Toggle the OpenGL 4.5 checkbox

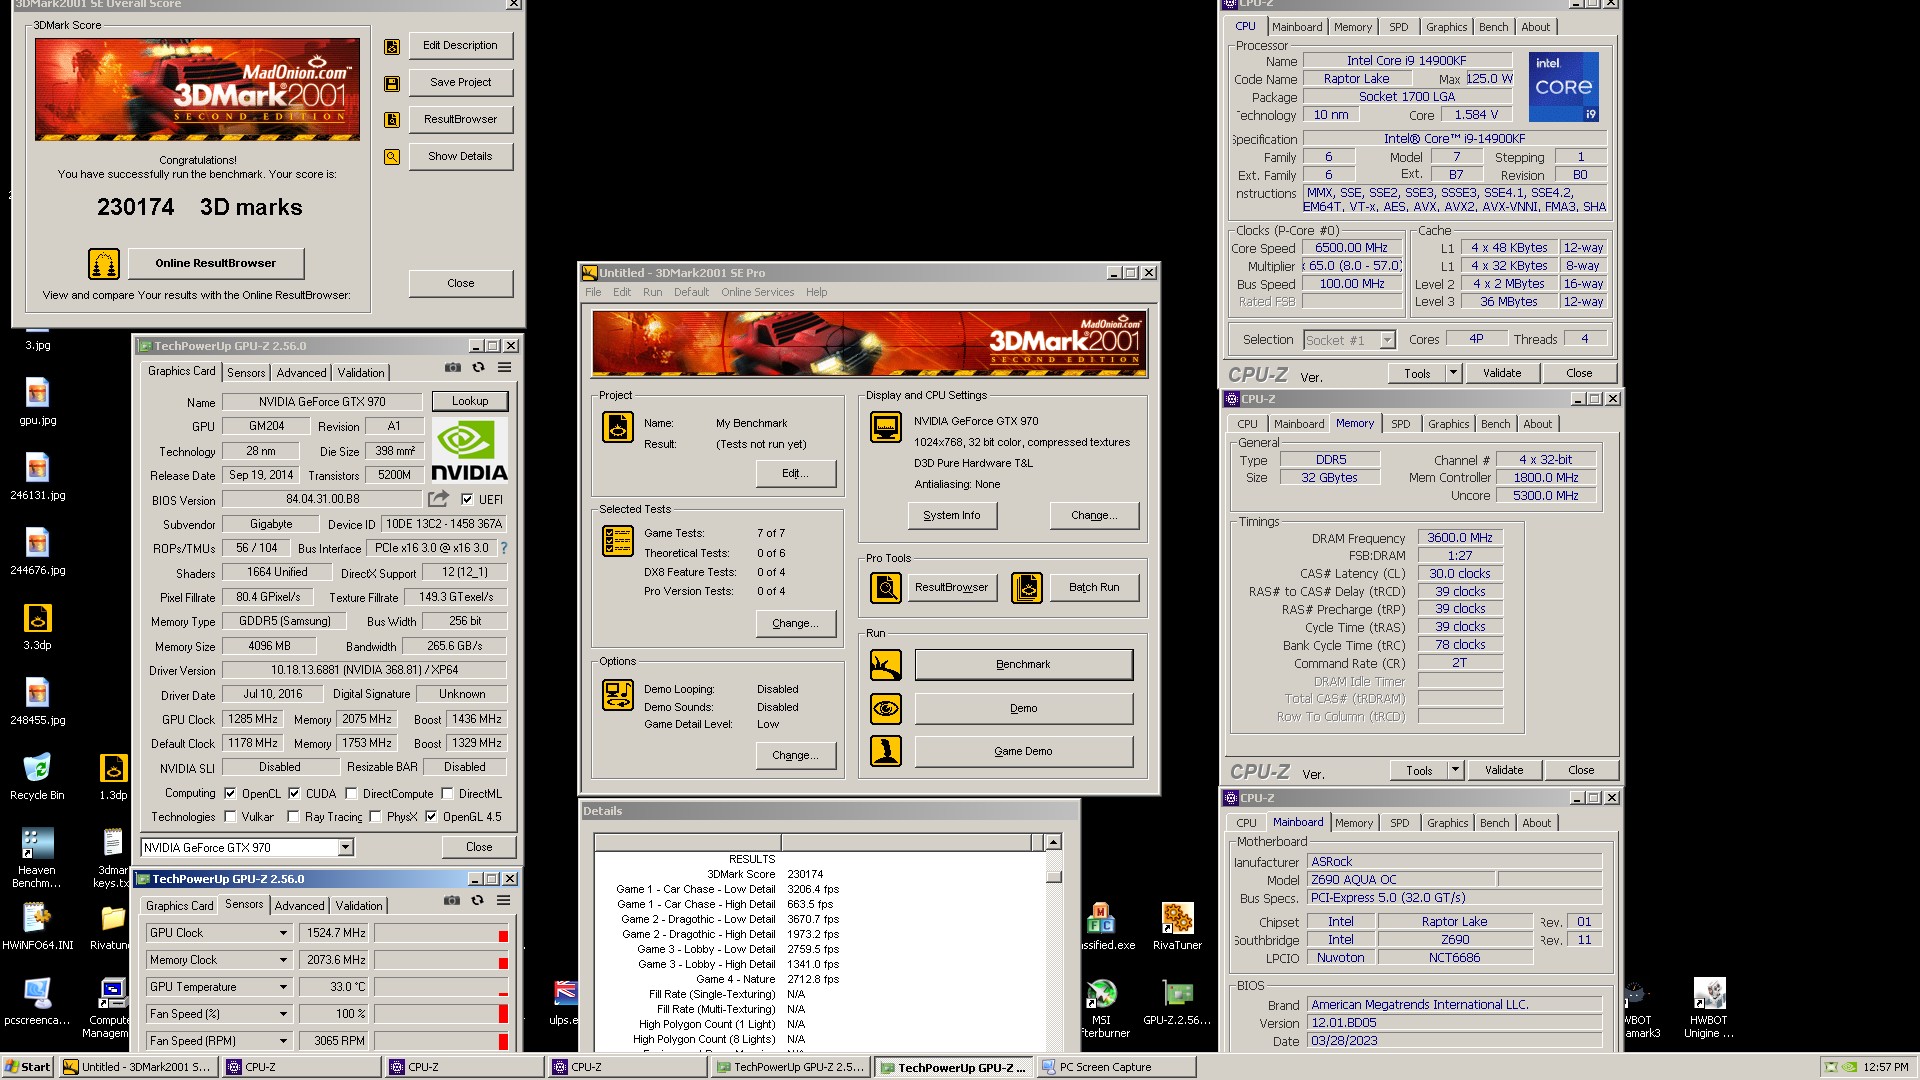pos(431,816)
